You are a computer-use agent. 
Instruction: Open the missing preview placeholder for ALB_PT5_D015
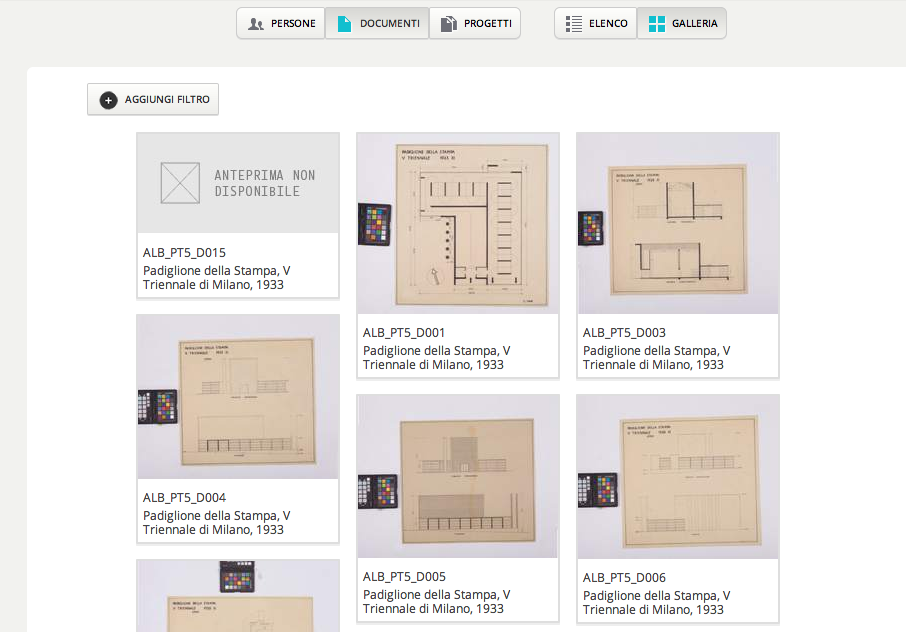[238, 183]
